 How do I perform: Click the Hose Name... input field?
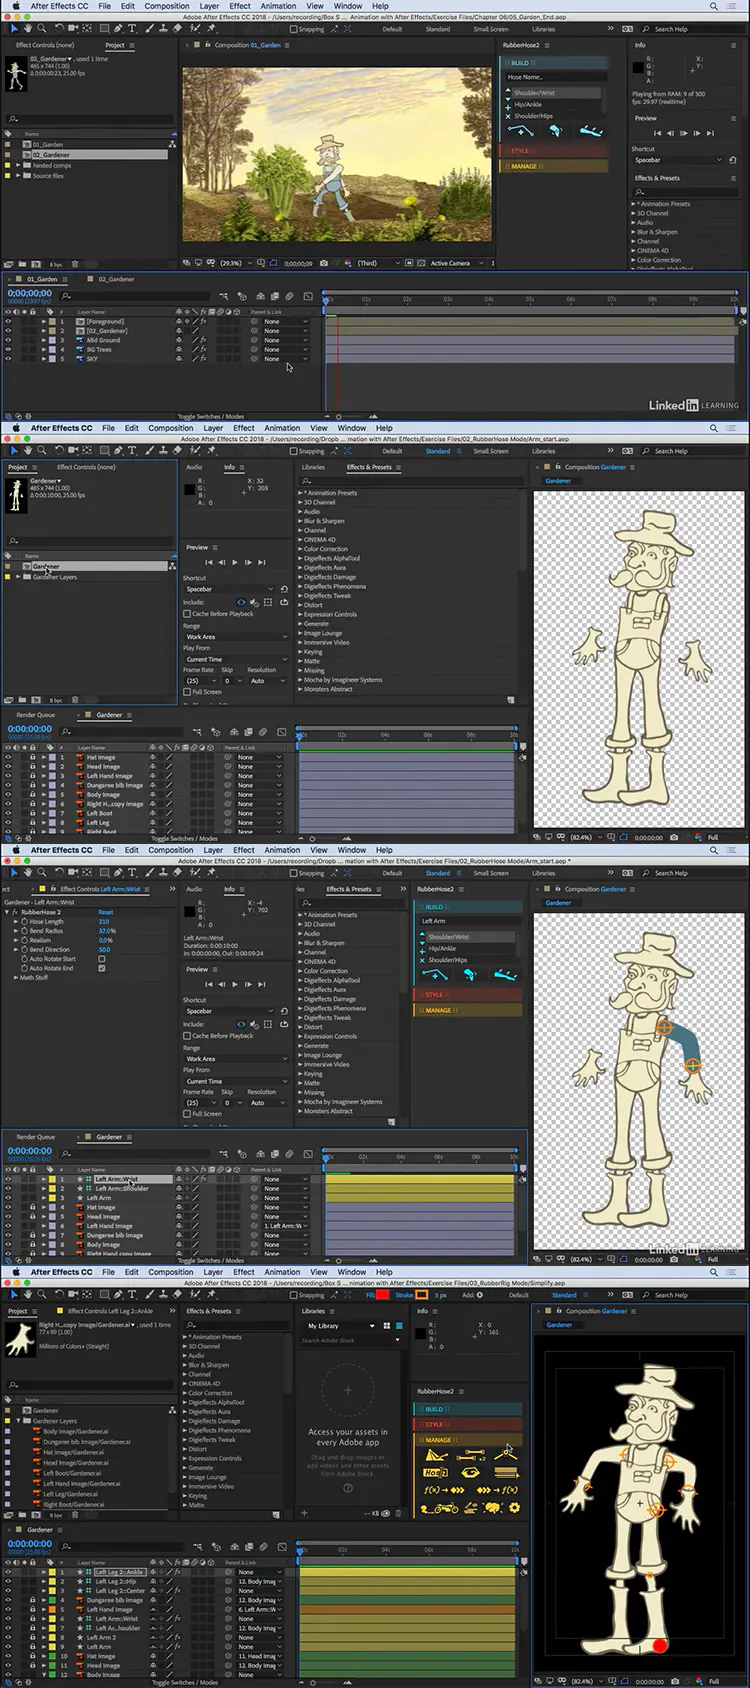[555, 77]
